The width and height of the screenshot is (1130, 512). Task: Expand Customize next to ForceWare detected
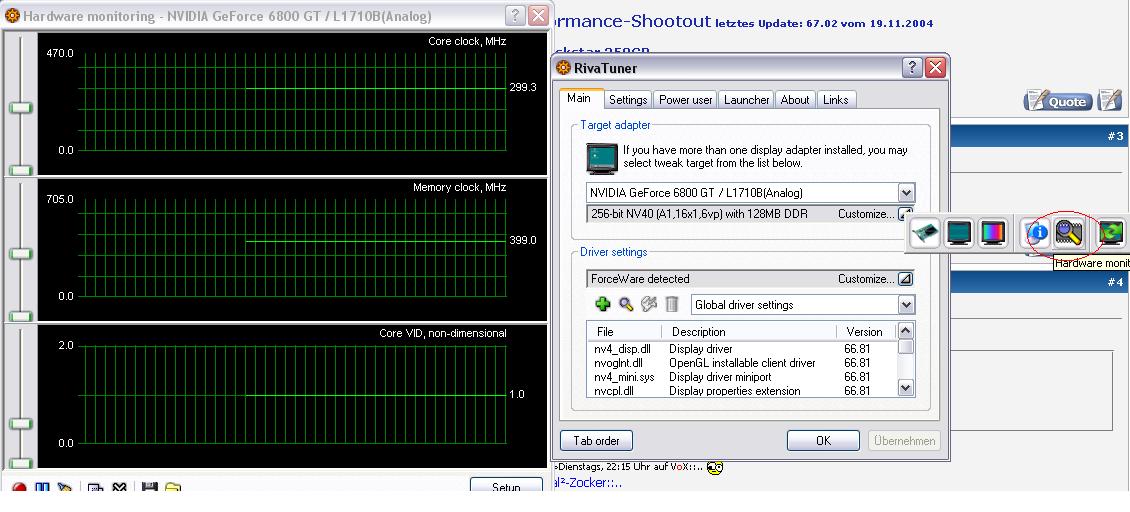pyautogui.click(x=906, y=278)
